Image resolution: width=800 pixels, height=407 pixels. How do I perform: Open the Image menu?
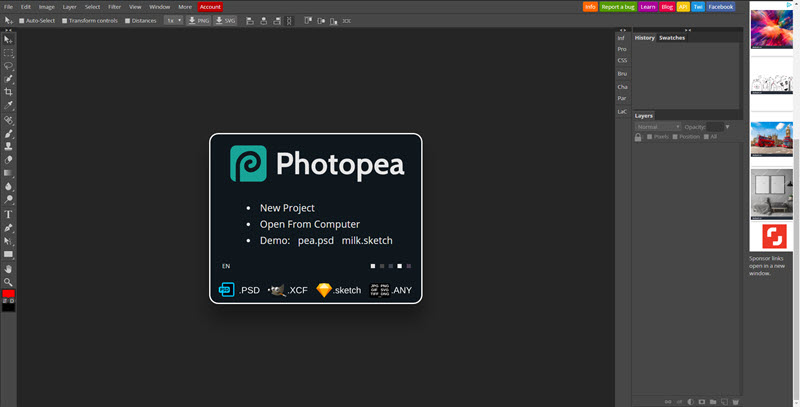pos(46,7)
